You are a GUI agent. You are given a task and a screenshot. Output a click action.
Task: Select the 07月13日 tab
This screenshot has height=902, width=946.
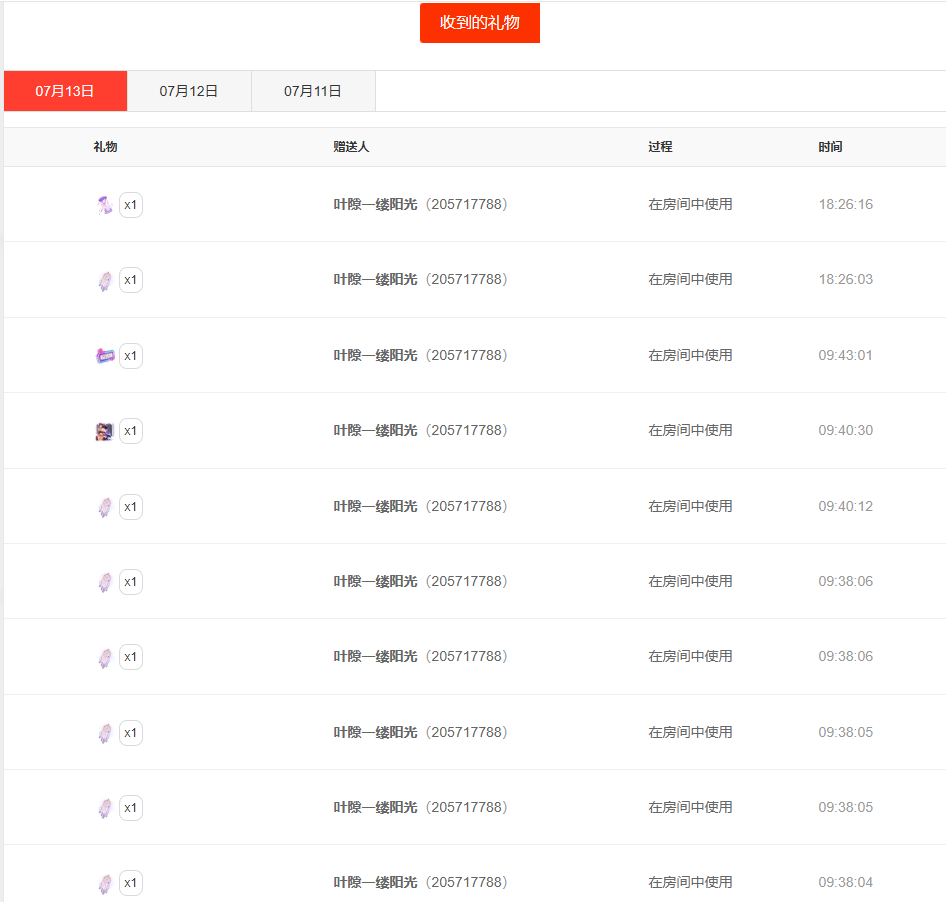[65, 91]
